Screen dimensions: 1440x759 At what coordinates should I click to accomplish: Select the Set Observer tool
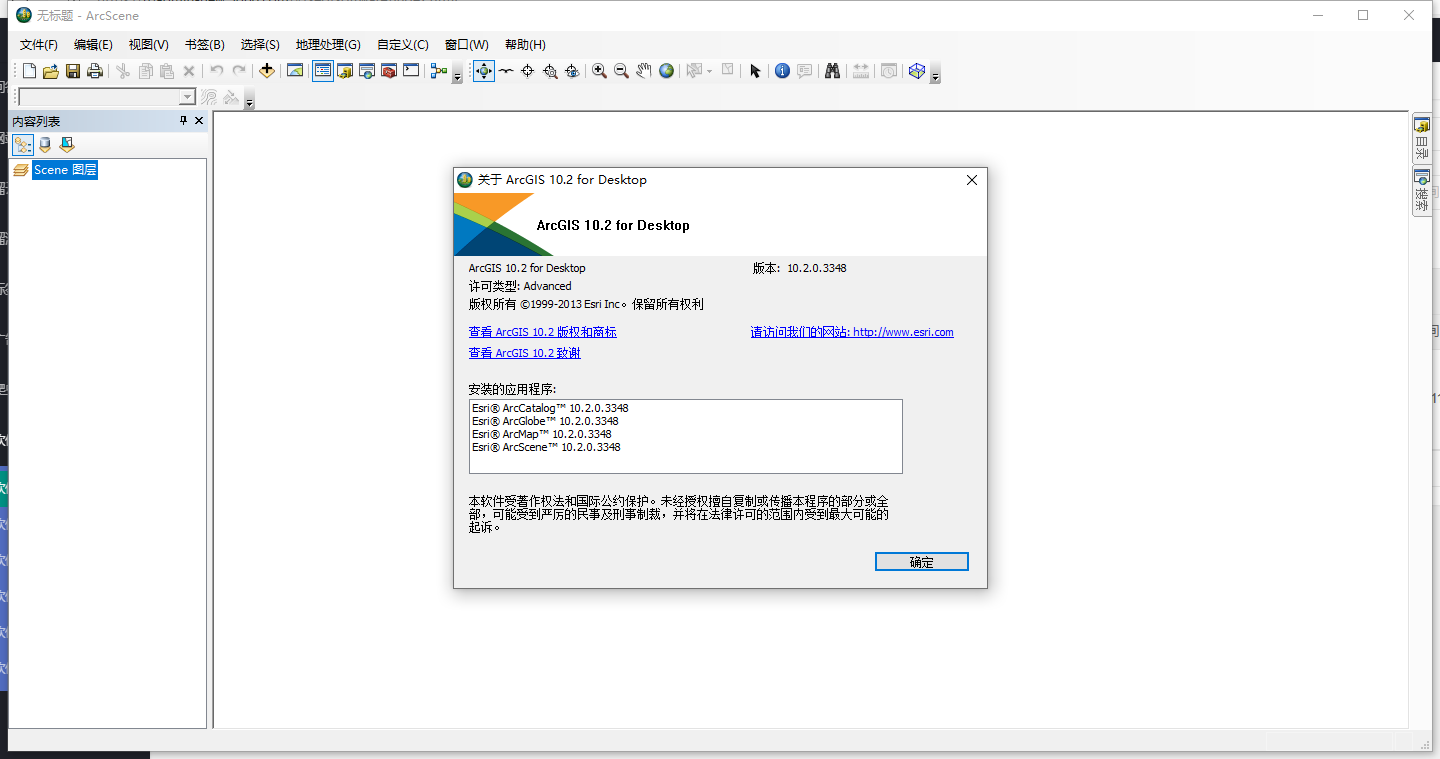pyautogui.click(x=572, y=71)
